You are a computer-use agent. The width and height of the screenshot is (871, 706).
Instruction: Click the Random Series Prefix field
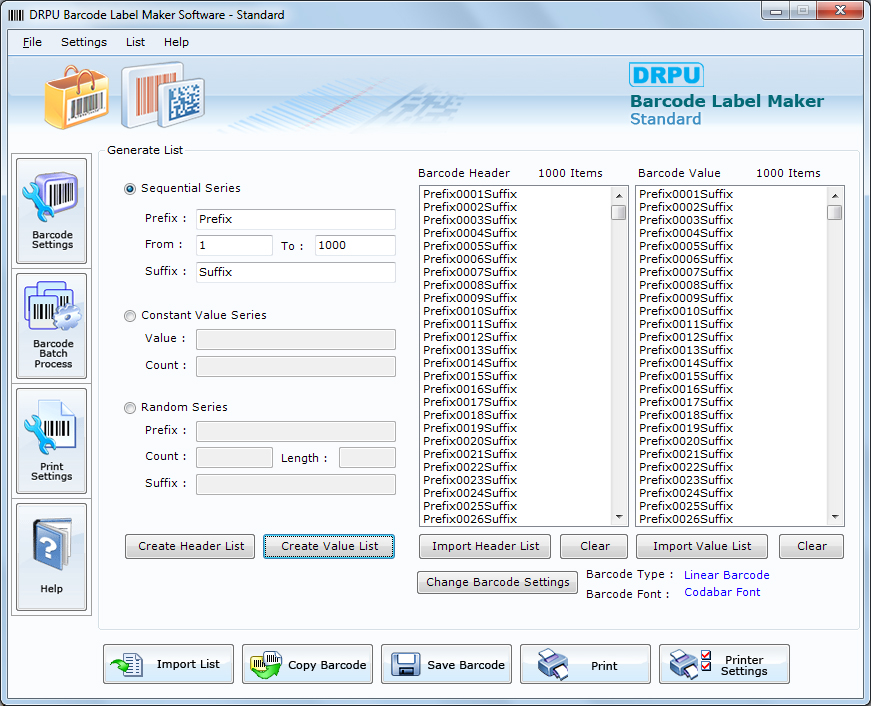tap(296, 431)
